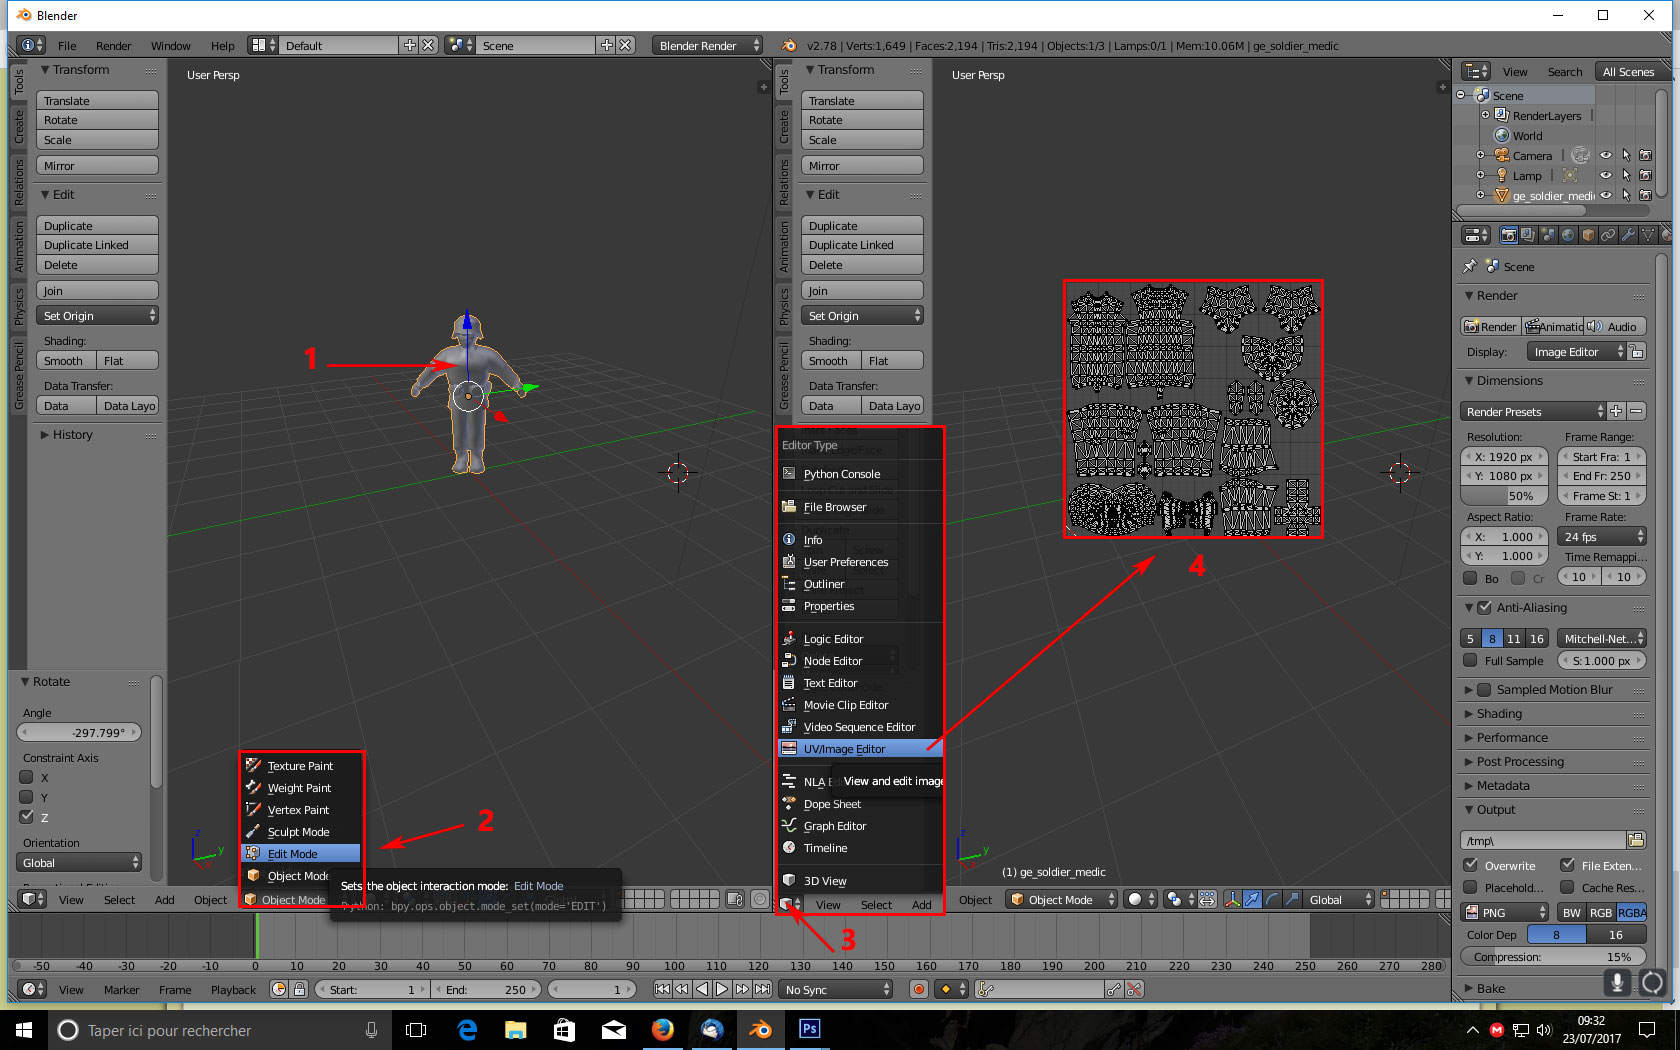Click the delete keyframe icon in timeline
Viewport: 1680px width, 1050px height.
point(1134,989)
